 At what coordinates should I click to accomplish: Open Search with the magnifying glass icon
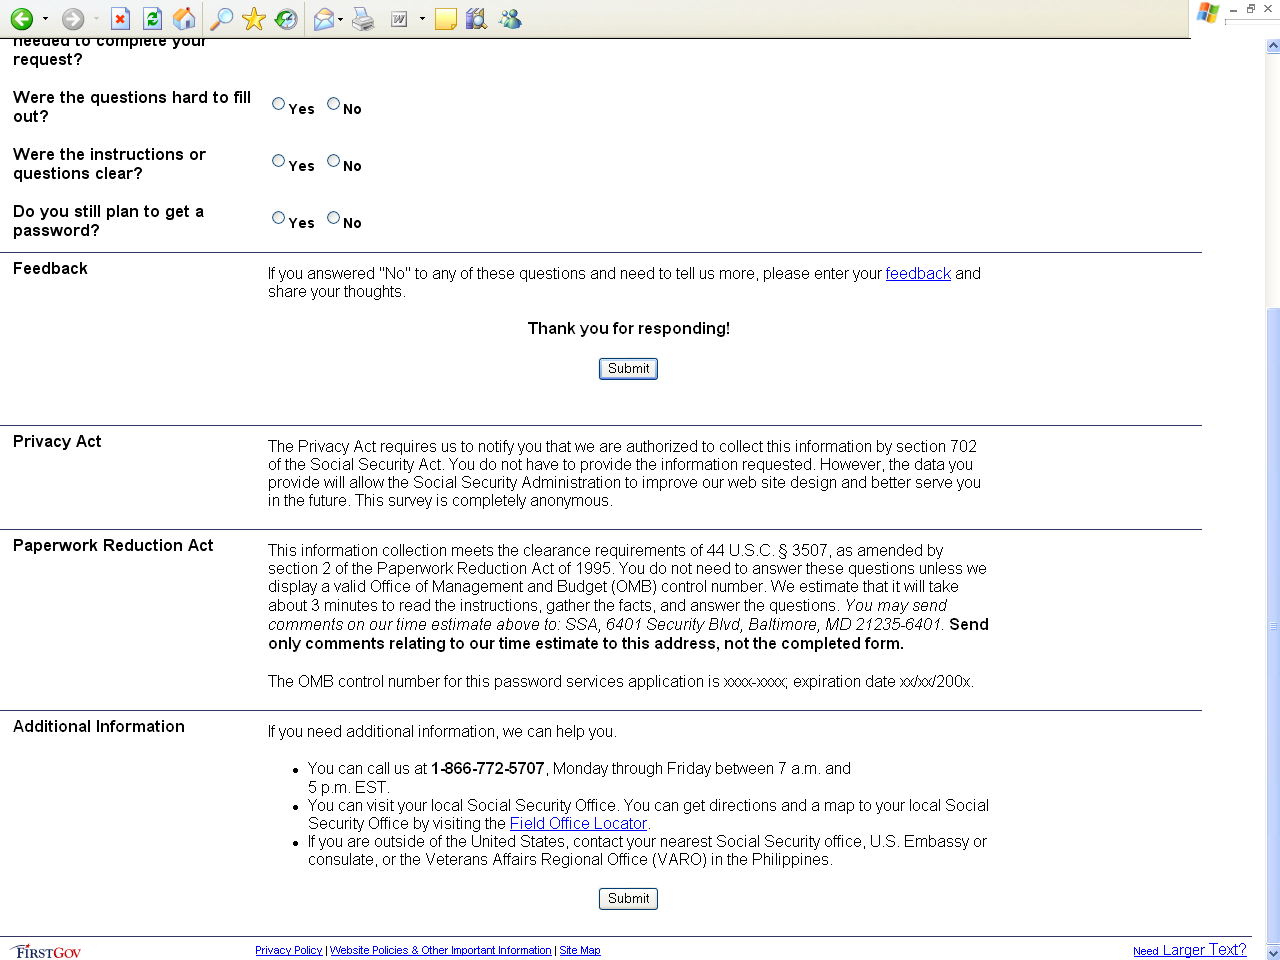222,19
